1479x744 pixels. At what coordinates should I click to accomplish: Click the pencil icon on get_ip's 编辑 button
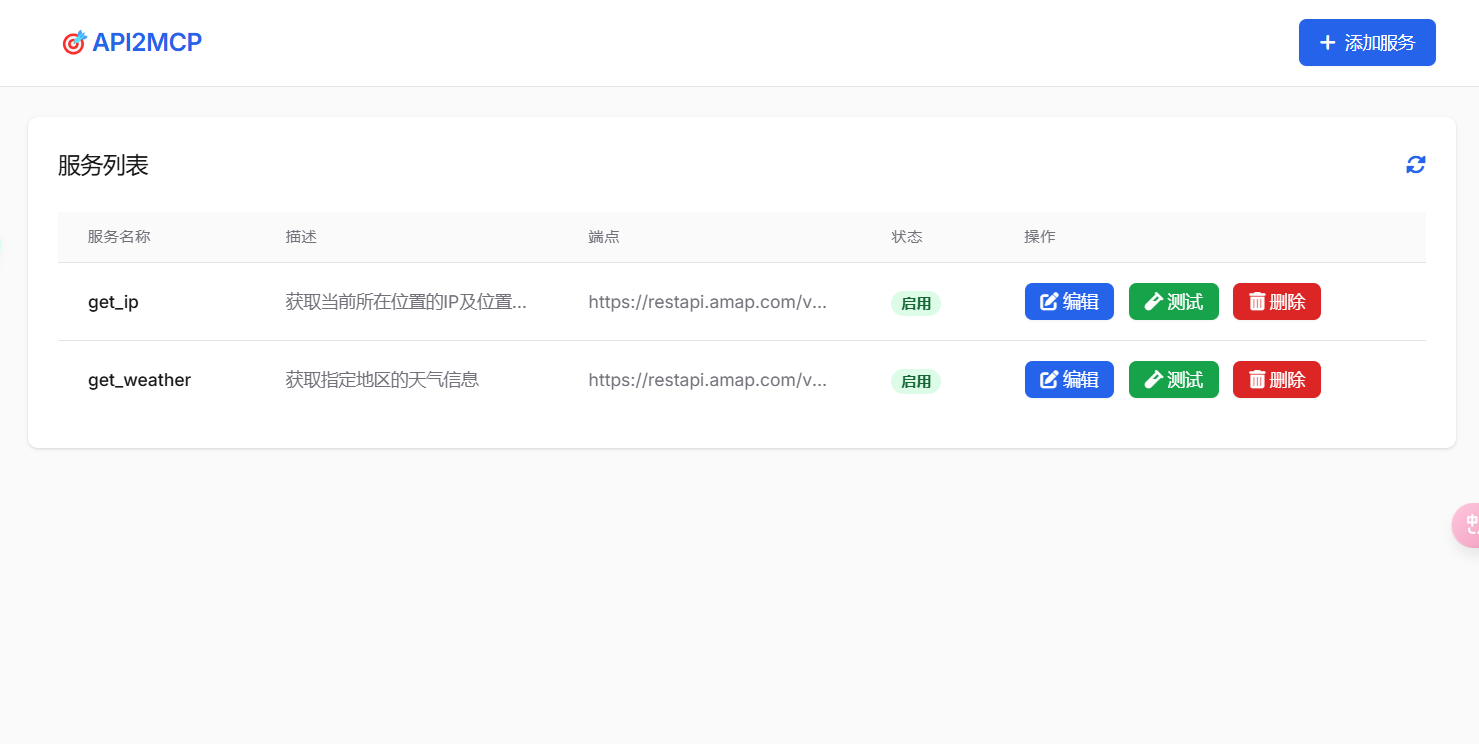click(x=1049, y=301)
